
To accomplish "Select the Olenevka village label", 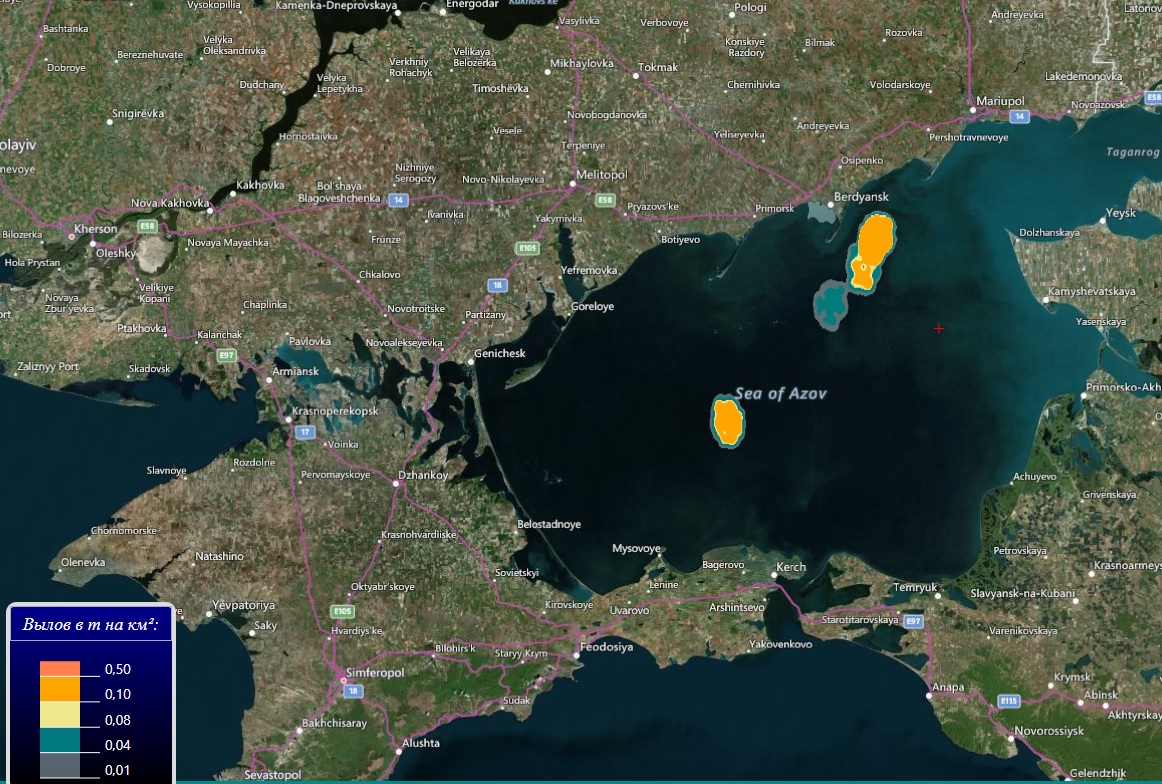I will pyautogui.click(x=83, y=562).
